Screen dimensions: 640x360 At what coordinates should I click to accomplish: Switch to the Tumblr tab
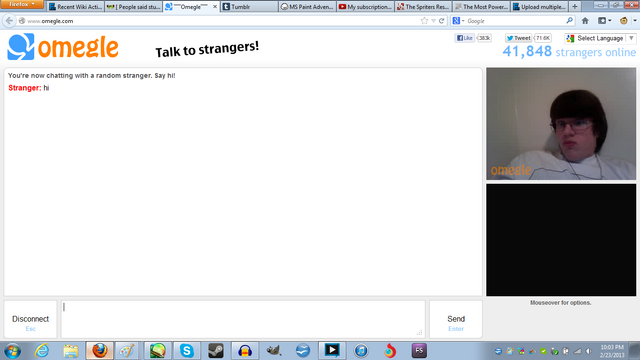pos(249,7)
